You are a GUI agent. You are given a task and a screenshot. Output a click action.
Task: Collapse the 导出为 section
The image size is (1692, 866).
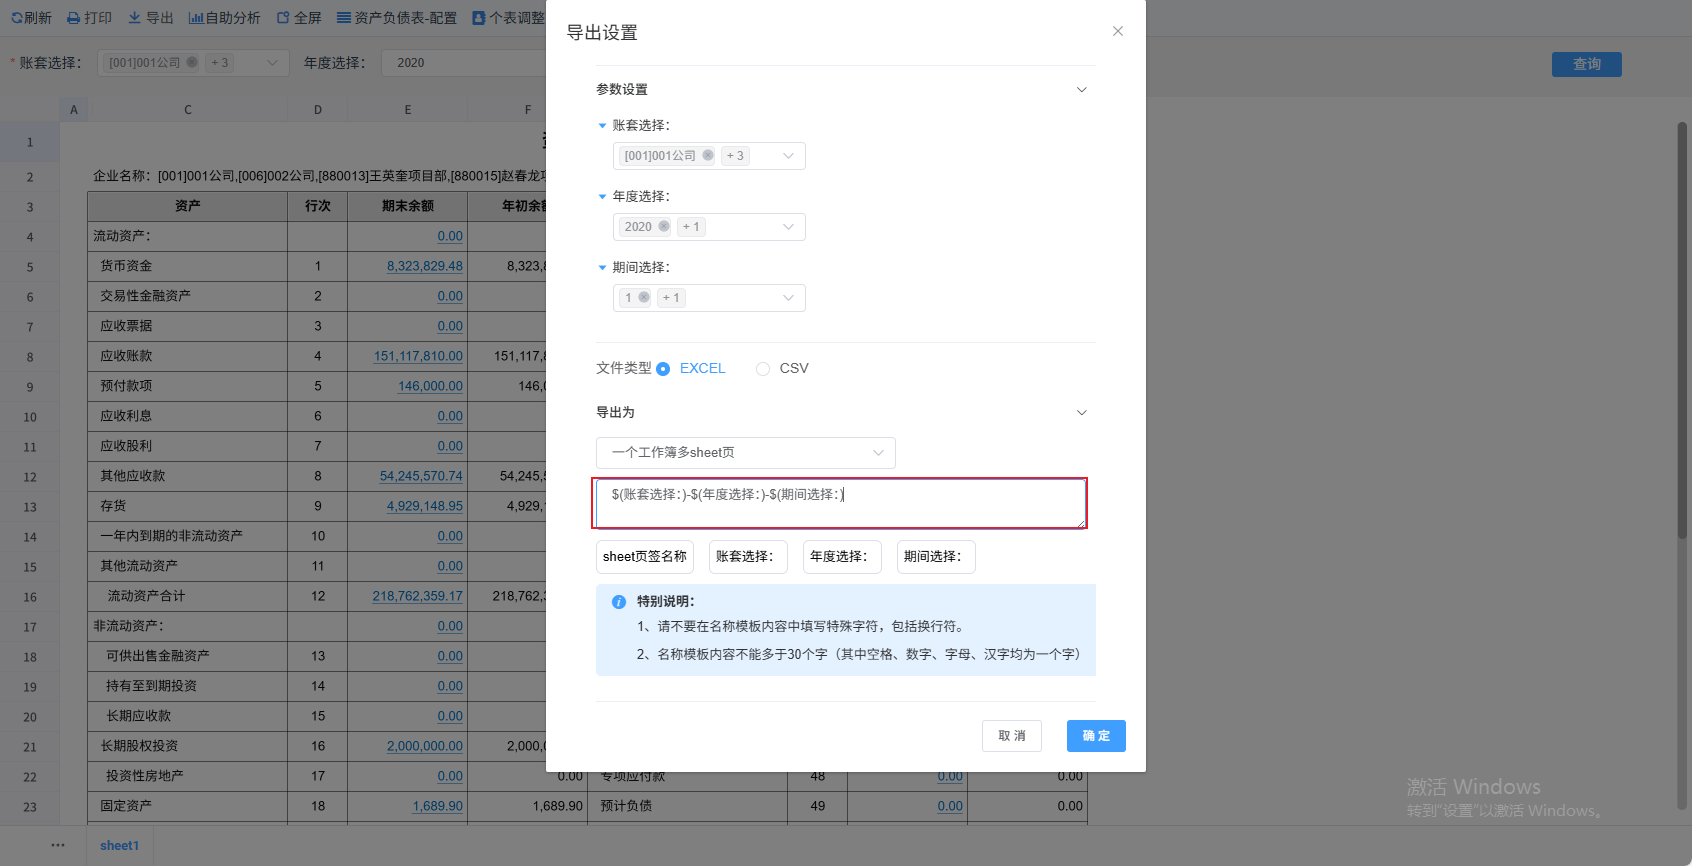click(1081, 413)
